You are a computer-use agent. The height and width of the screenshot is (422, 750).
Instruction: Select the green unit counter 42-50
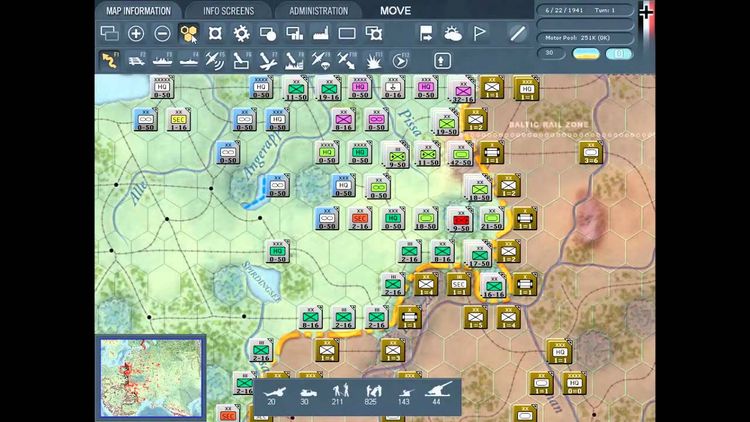point(461,154)
